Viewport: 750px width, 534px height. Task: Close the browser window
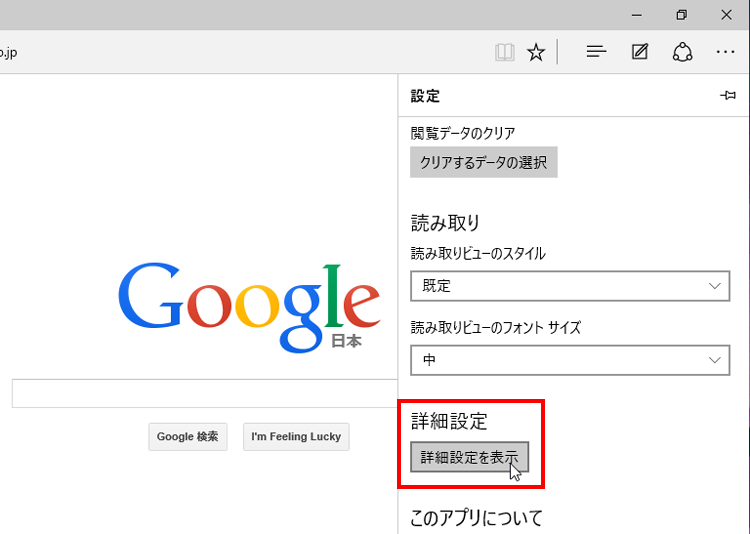727,15
